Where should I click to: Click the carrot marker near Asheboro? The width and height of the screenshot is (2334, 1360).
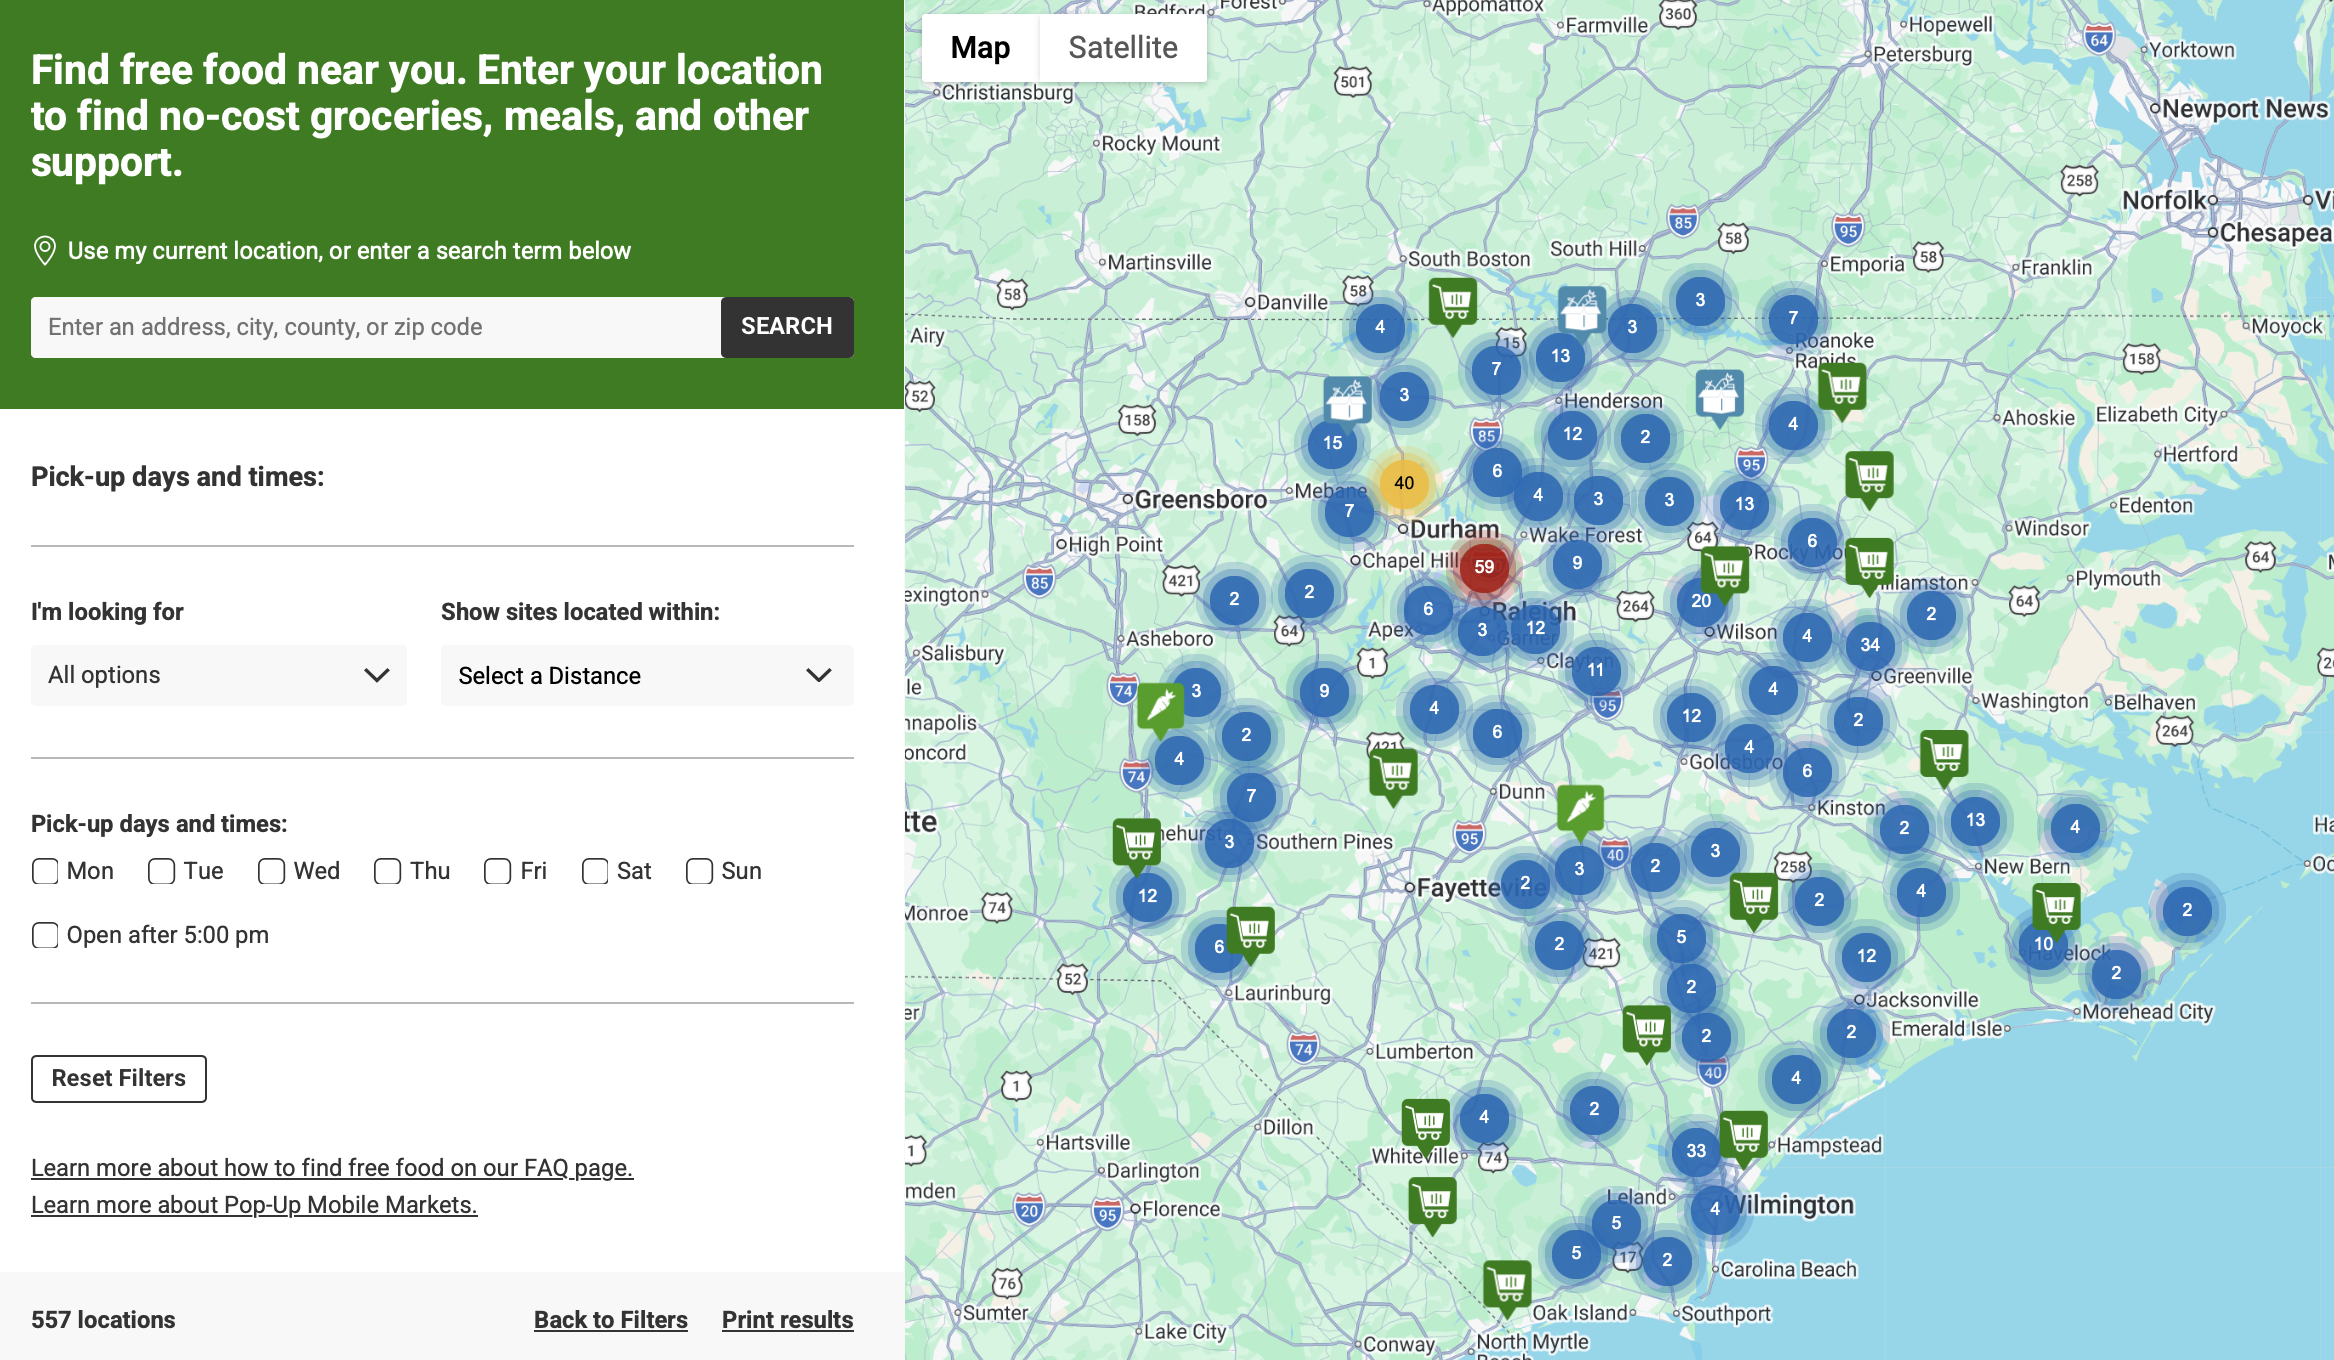click(x=1160, y=706)
